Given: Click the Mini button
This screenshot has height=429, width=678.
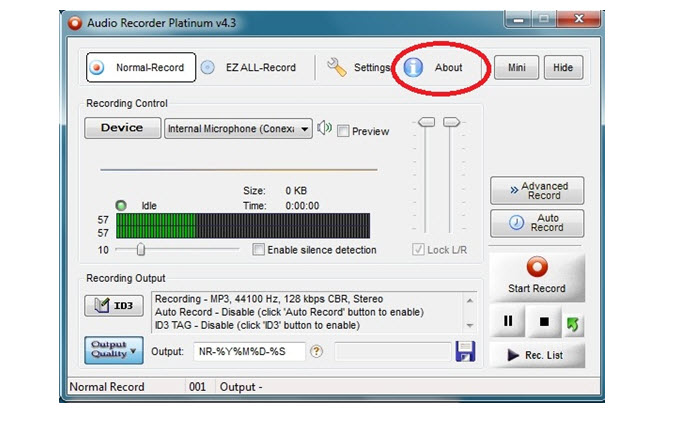Looking at the screenshot, I should pyautogui.click(x=516, y=67).
